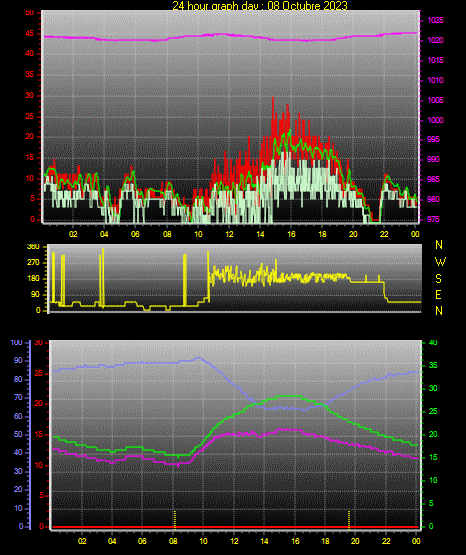Click the yellow sunrise marker near 08h
The width and height of the screenshot is (466, 555).
click(174, 519)
